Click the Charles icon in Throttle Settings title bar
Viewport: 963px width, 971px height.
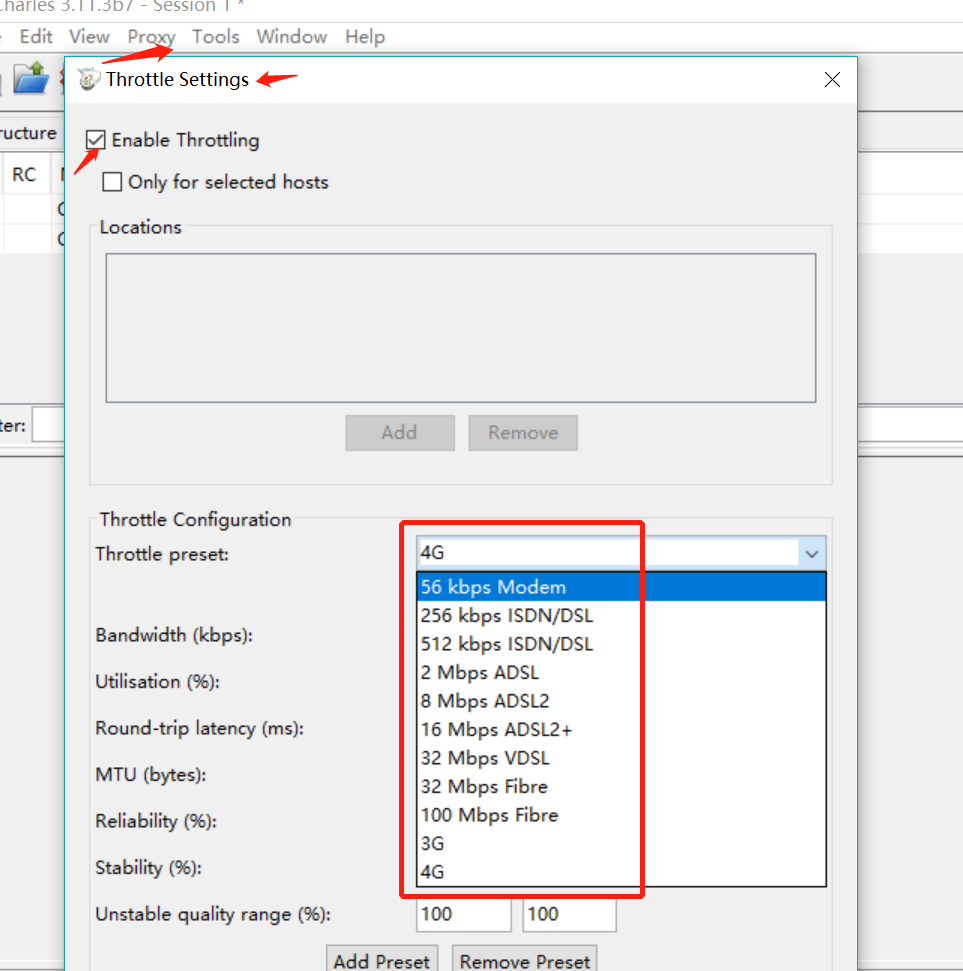[88, 79]
